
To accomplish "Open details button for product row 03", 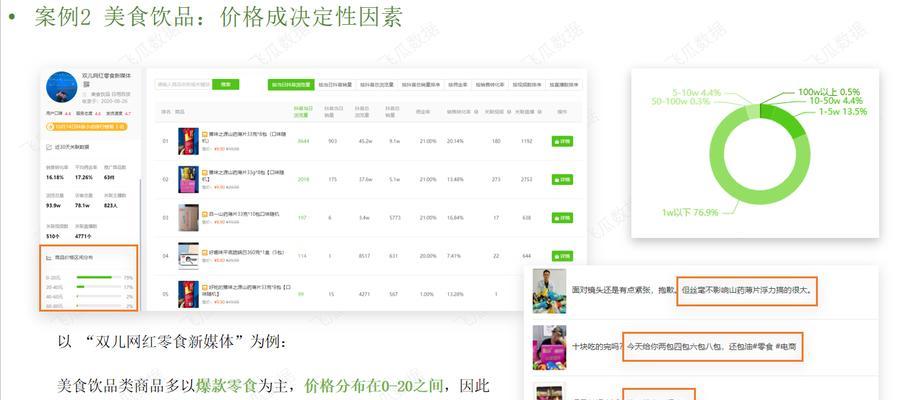I will pos(562,218).
